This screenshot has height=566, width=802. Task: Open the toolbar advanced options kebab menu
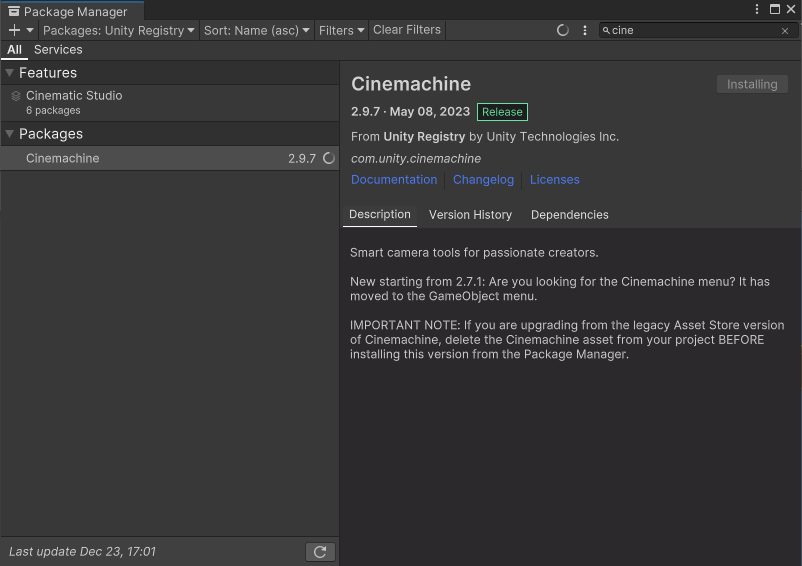point(585,30)
